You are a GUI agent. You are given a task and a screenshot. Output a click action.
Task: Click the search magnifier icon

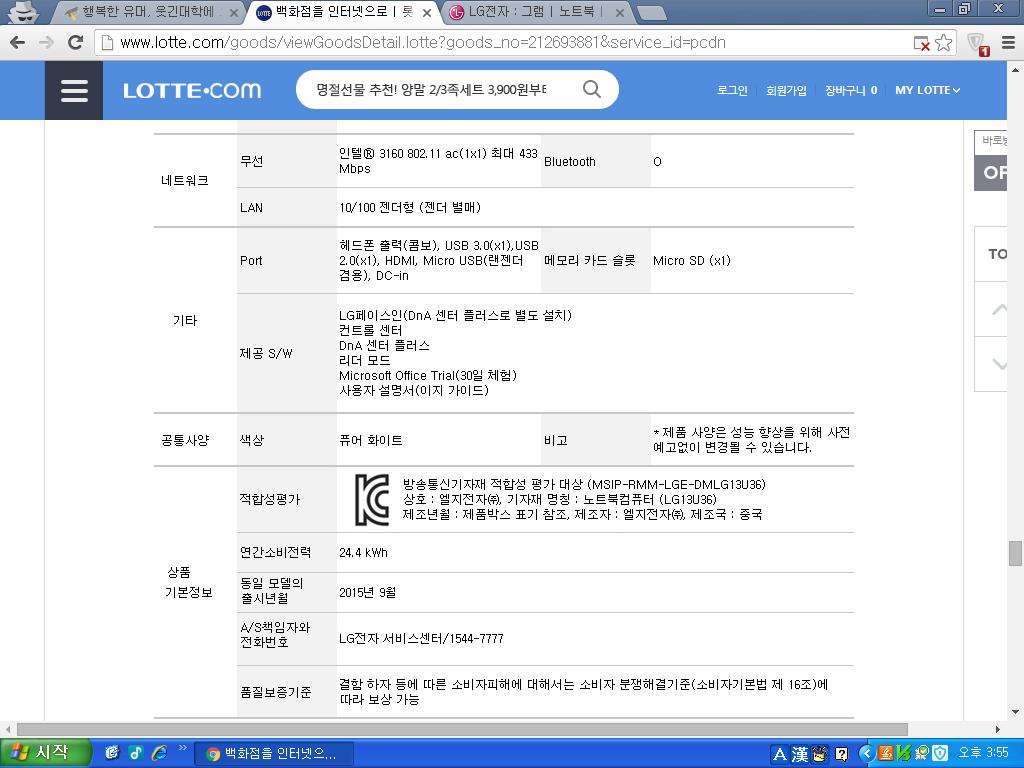tap(592, 90)
